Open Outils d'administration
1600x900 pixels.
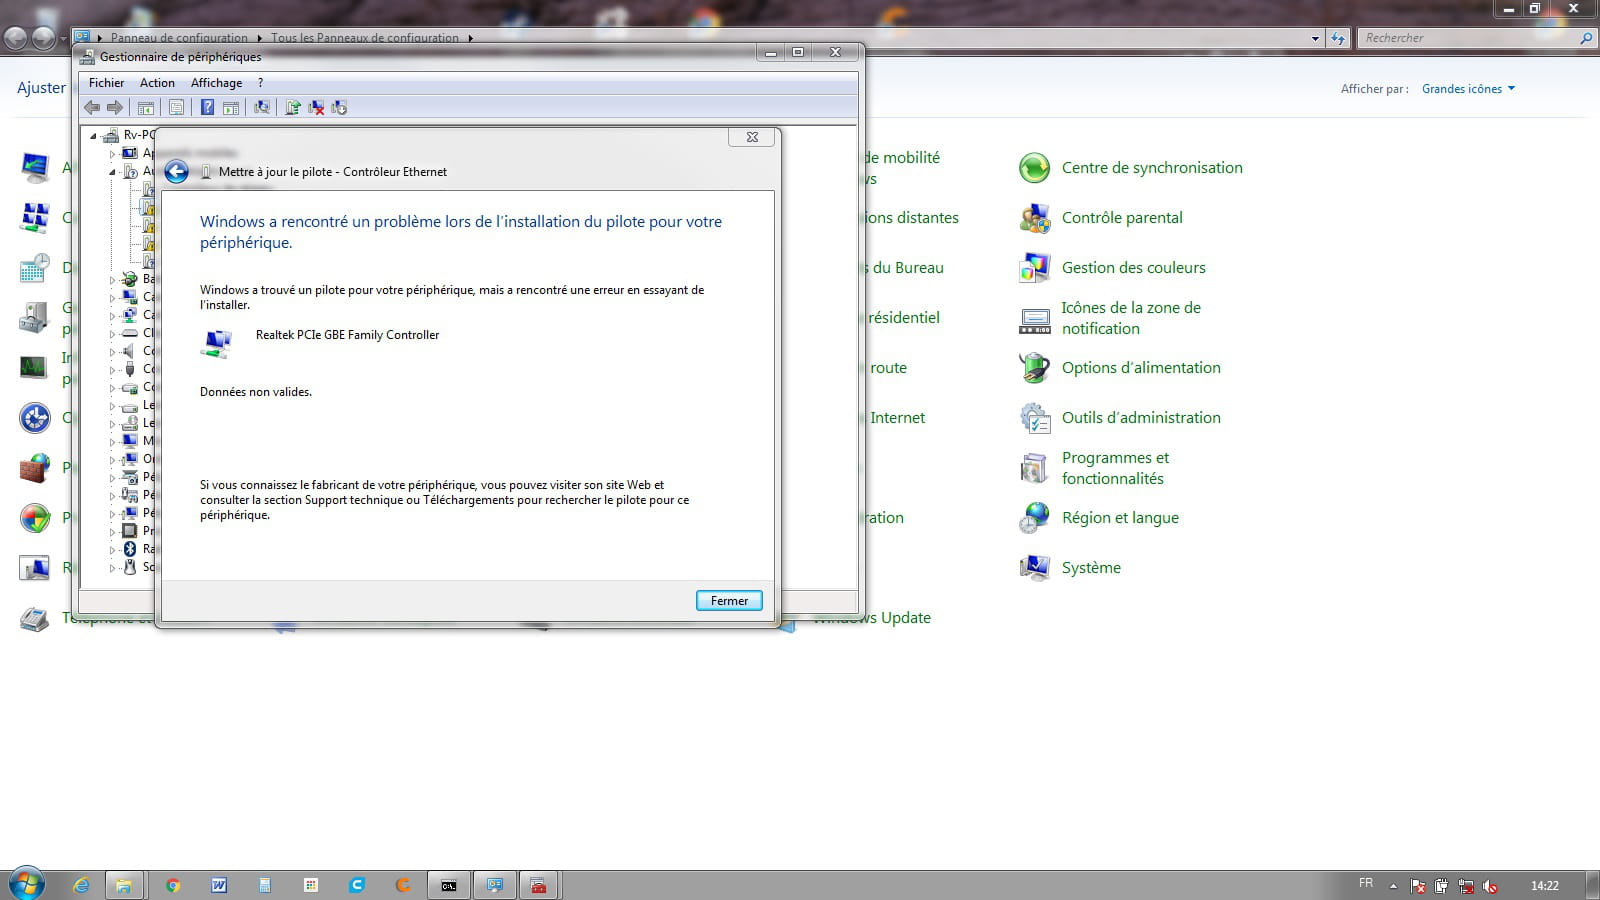coord(1141,418)
